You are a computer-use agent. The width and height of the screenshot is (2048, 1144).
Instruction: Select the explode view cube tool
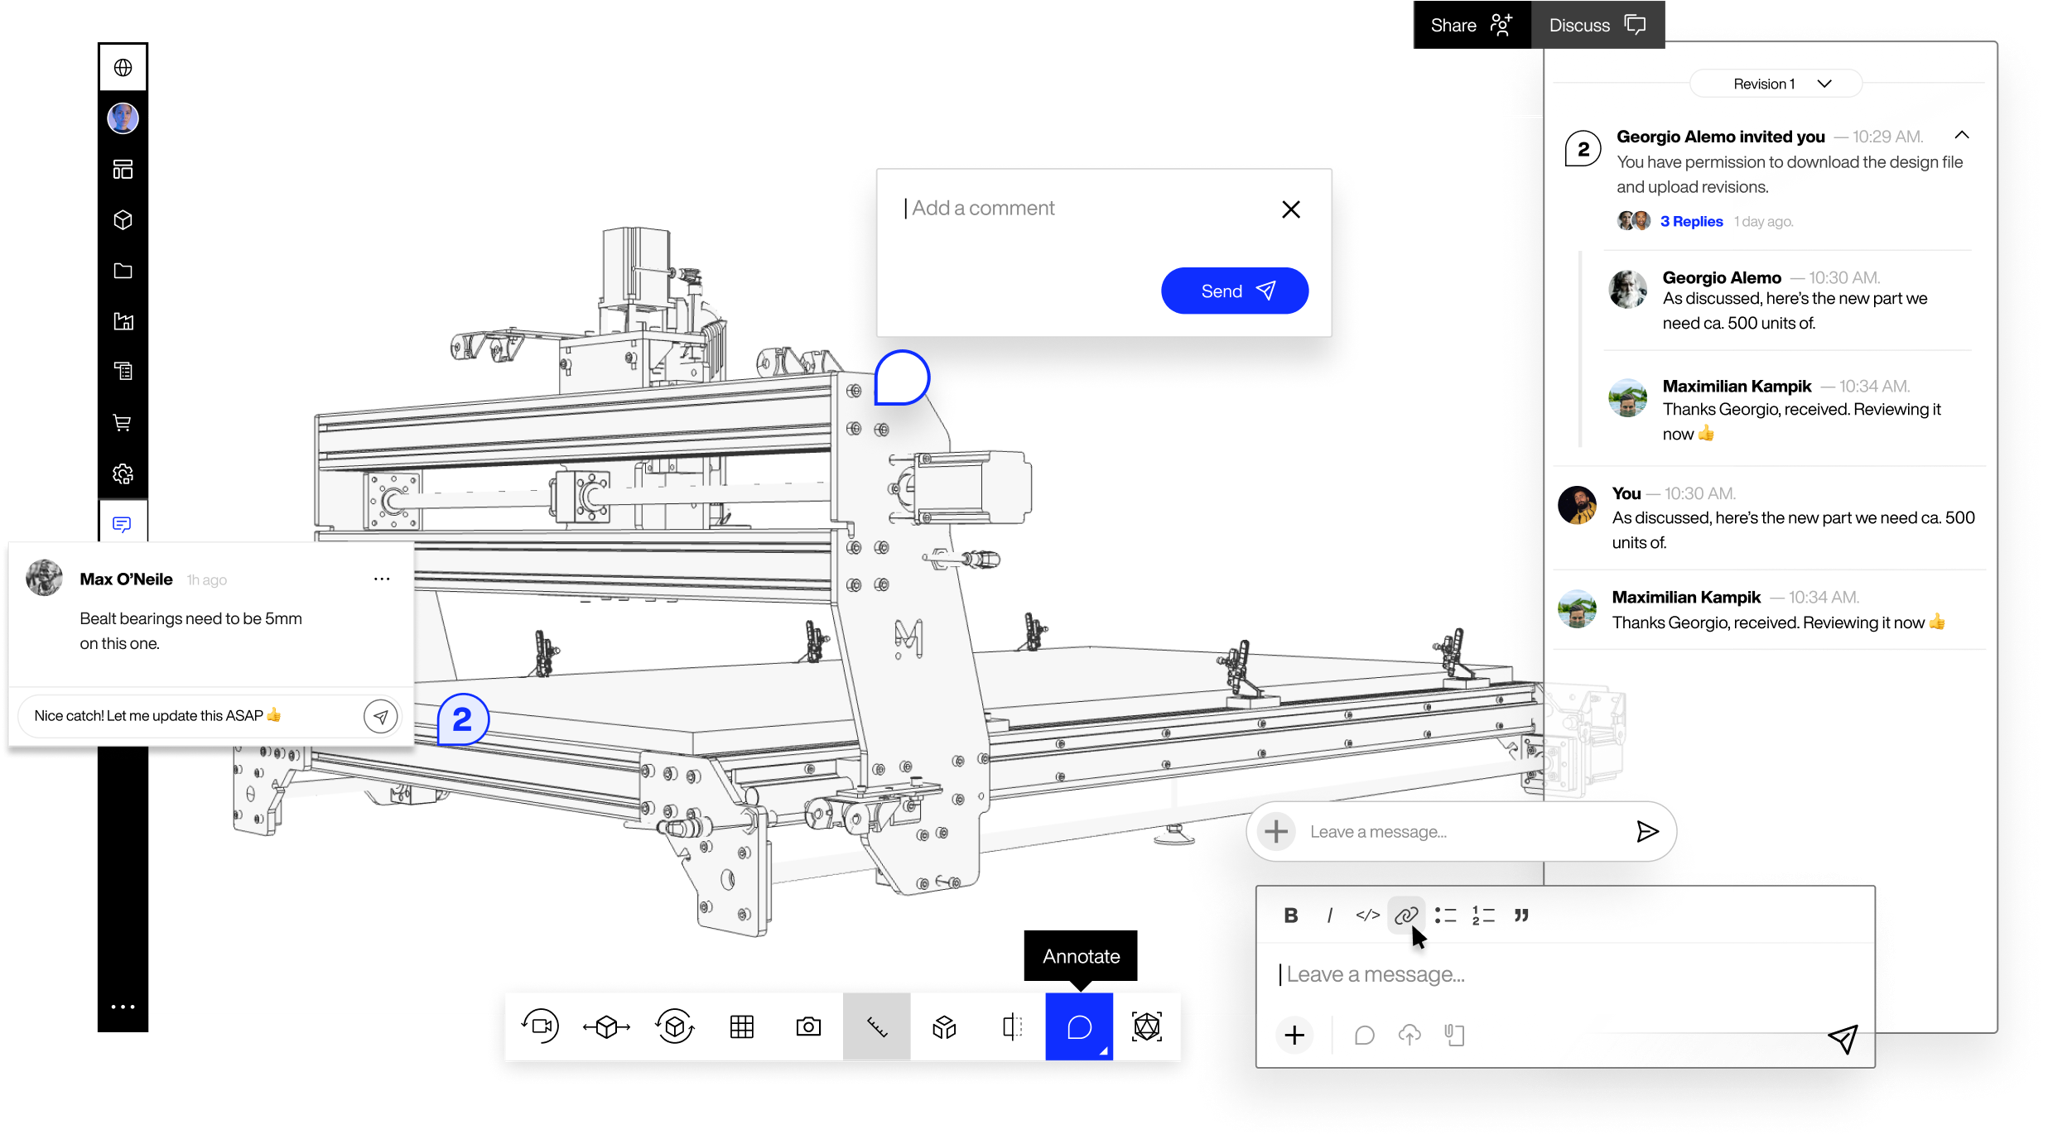pos(607,1026)
